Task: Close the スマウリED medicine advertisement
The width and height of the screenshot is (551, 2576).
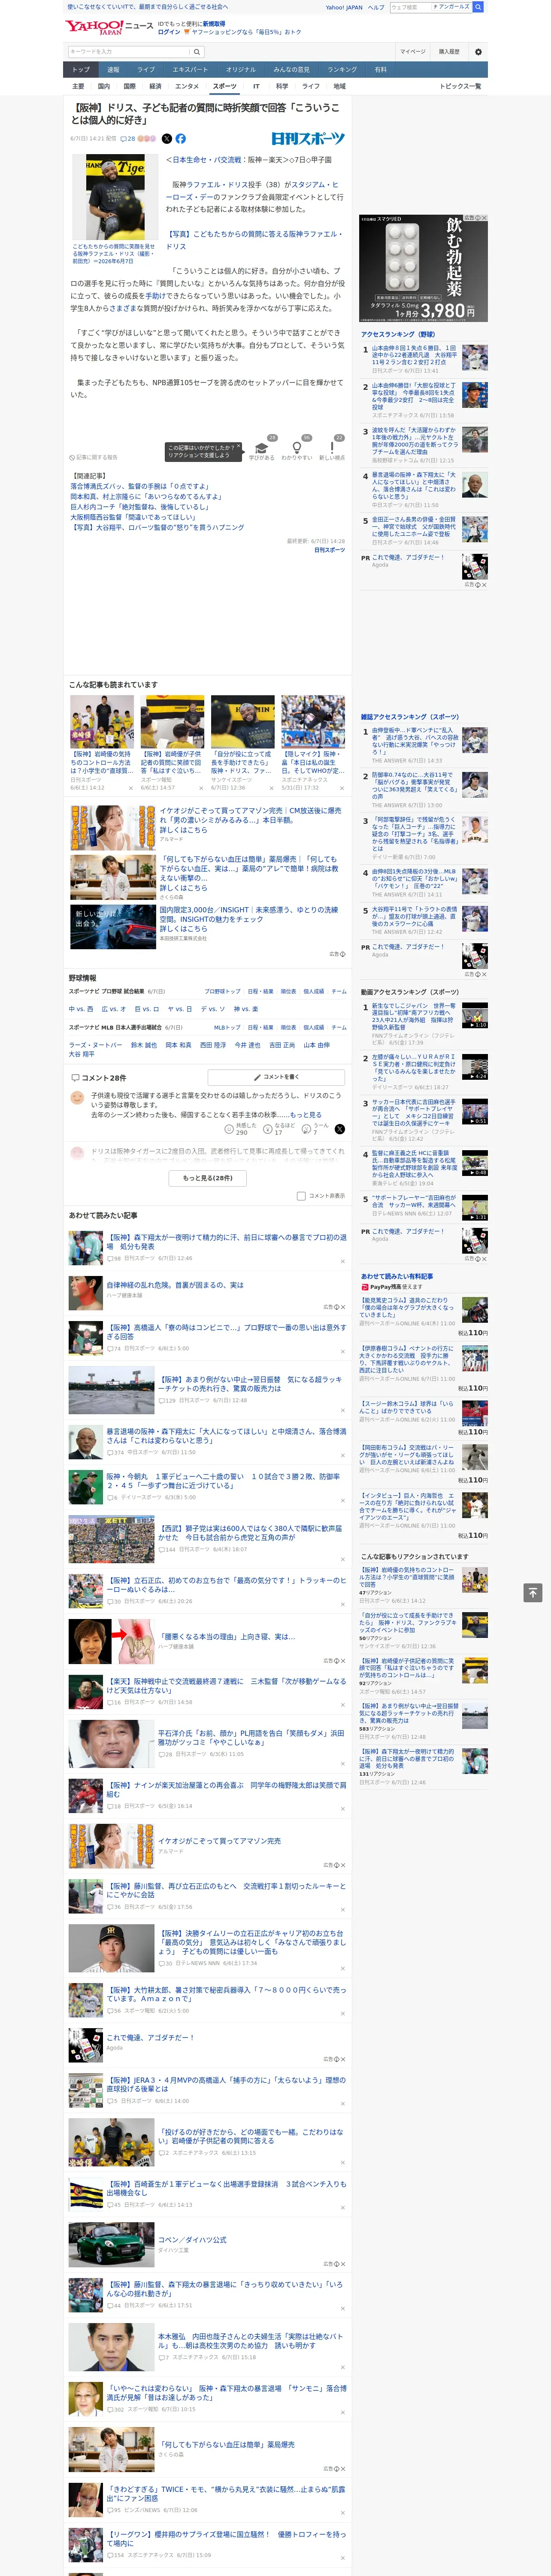Action: [485, 218]
